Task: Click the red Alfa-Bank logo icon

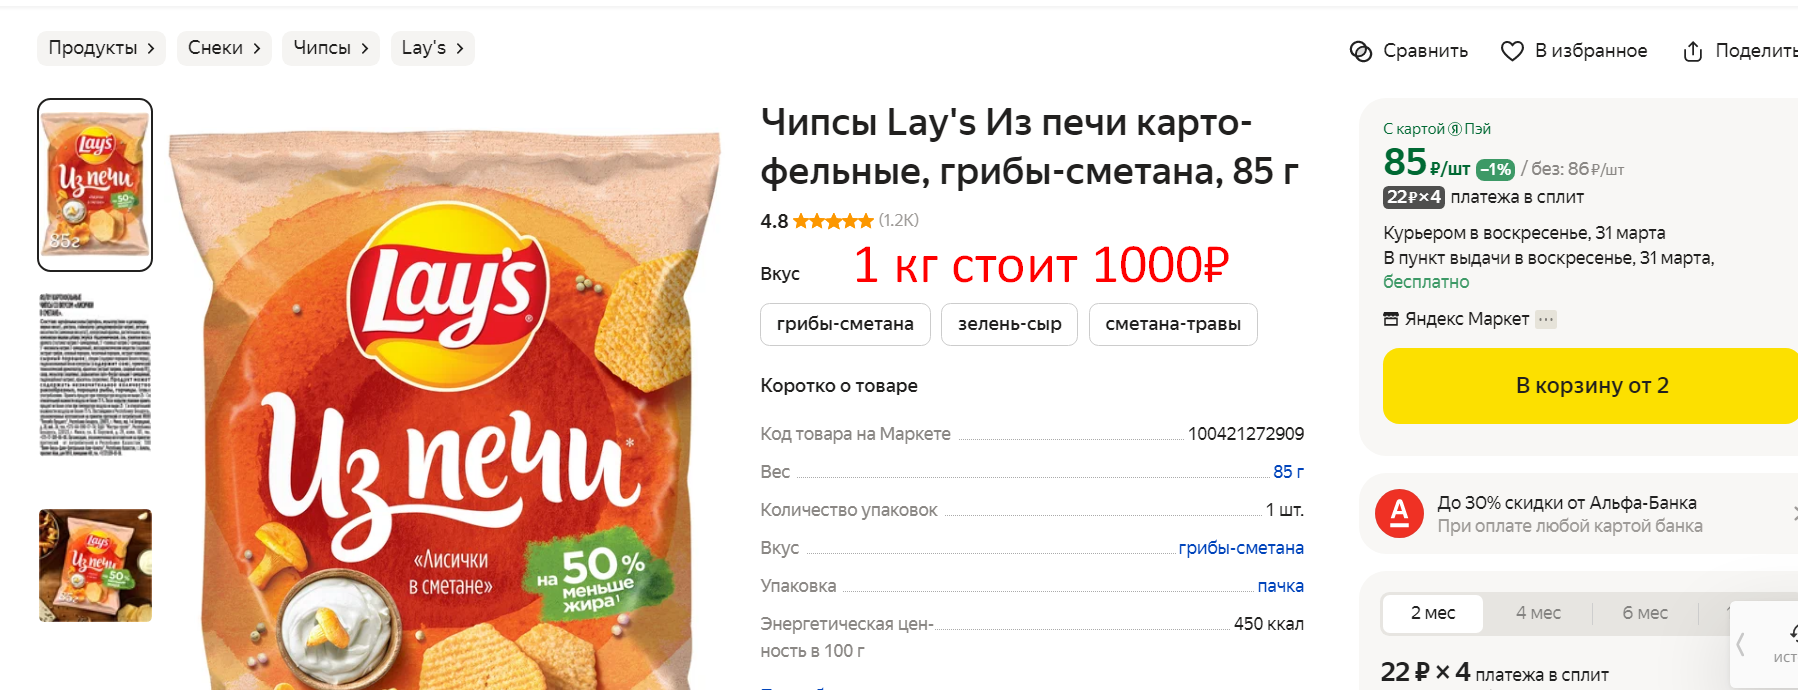Action: (1400, 514)
